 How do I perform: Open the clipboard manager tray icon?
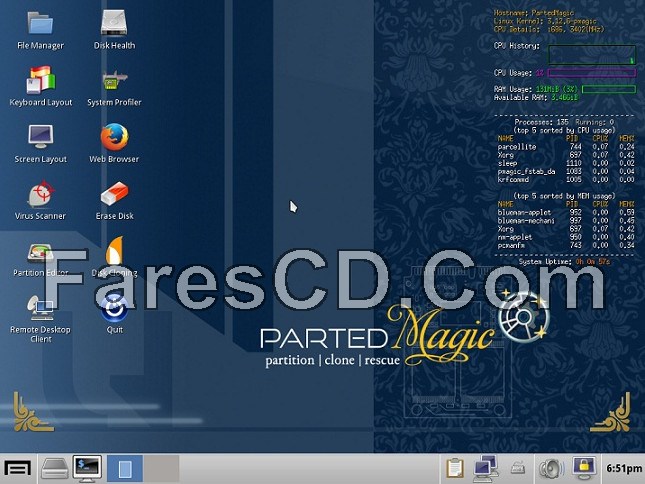(455, 468)
